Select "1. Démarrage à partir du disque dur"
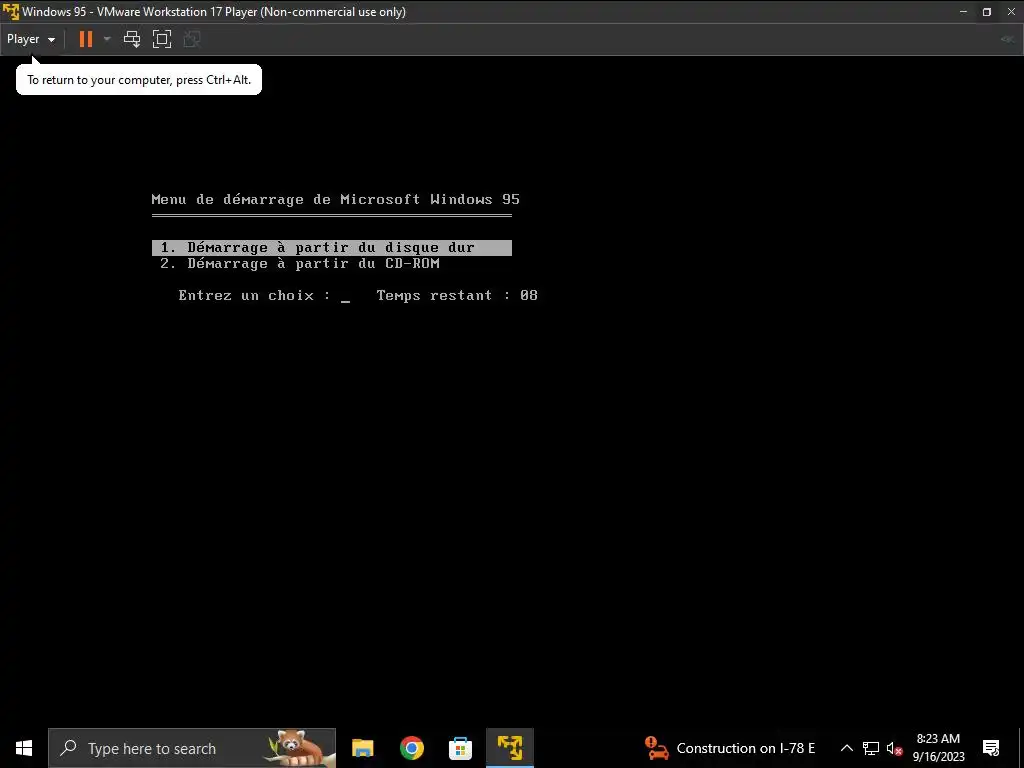1024x768 pixels. click(332, 248)
